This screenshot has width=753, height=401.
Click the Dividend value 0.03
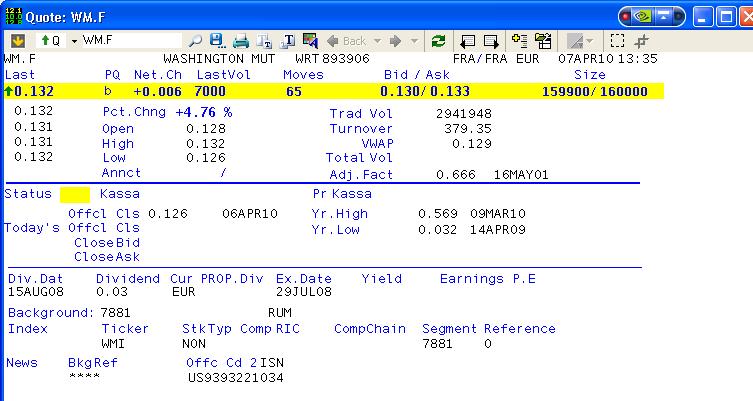(112, 292)
